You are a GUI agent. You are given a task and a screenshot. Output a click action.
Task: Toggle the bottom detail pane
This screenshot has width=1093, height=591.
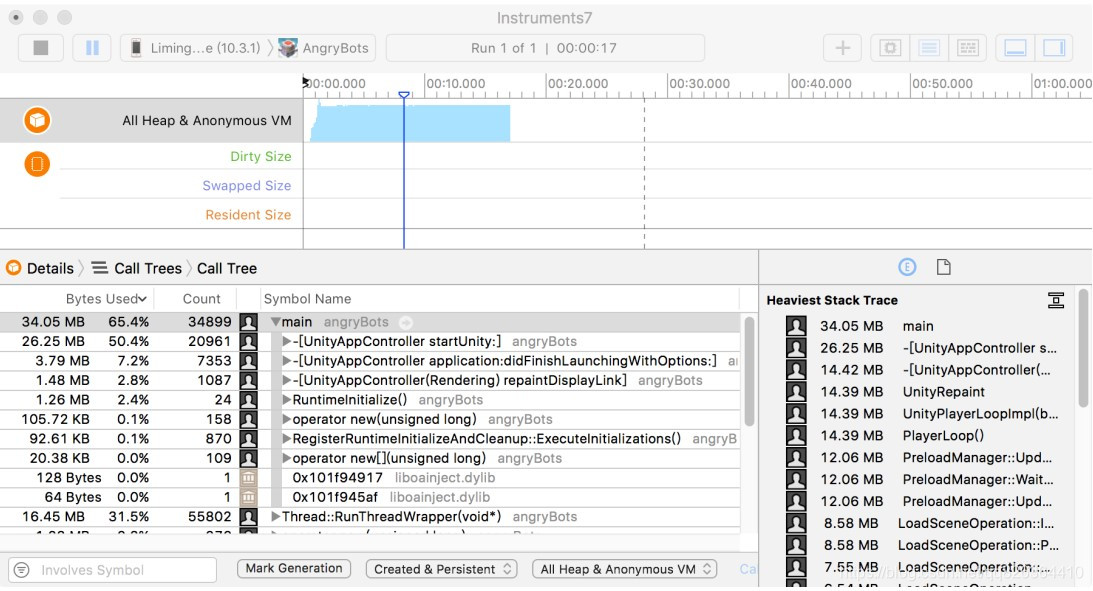[x=1015, y=47]
